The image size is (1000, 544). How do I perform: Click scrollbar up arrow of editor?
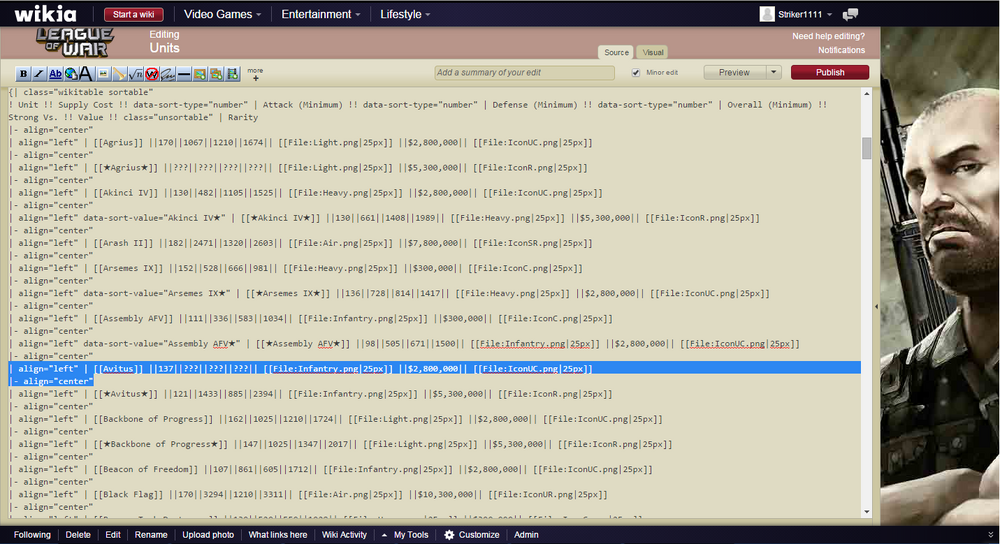coord(867,94)
